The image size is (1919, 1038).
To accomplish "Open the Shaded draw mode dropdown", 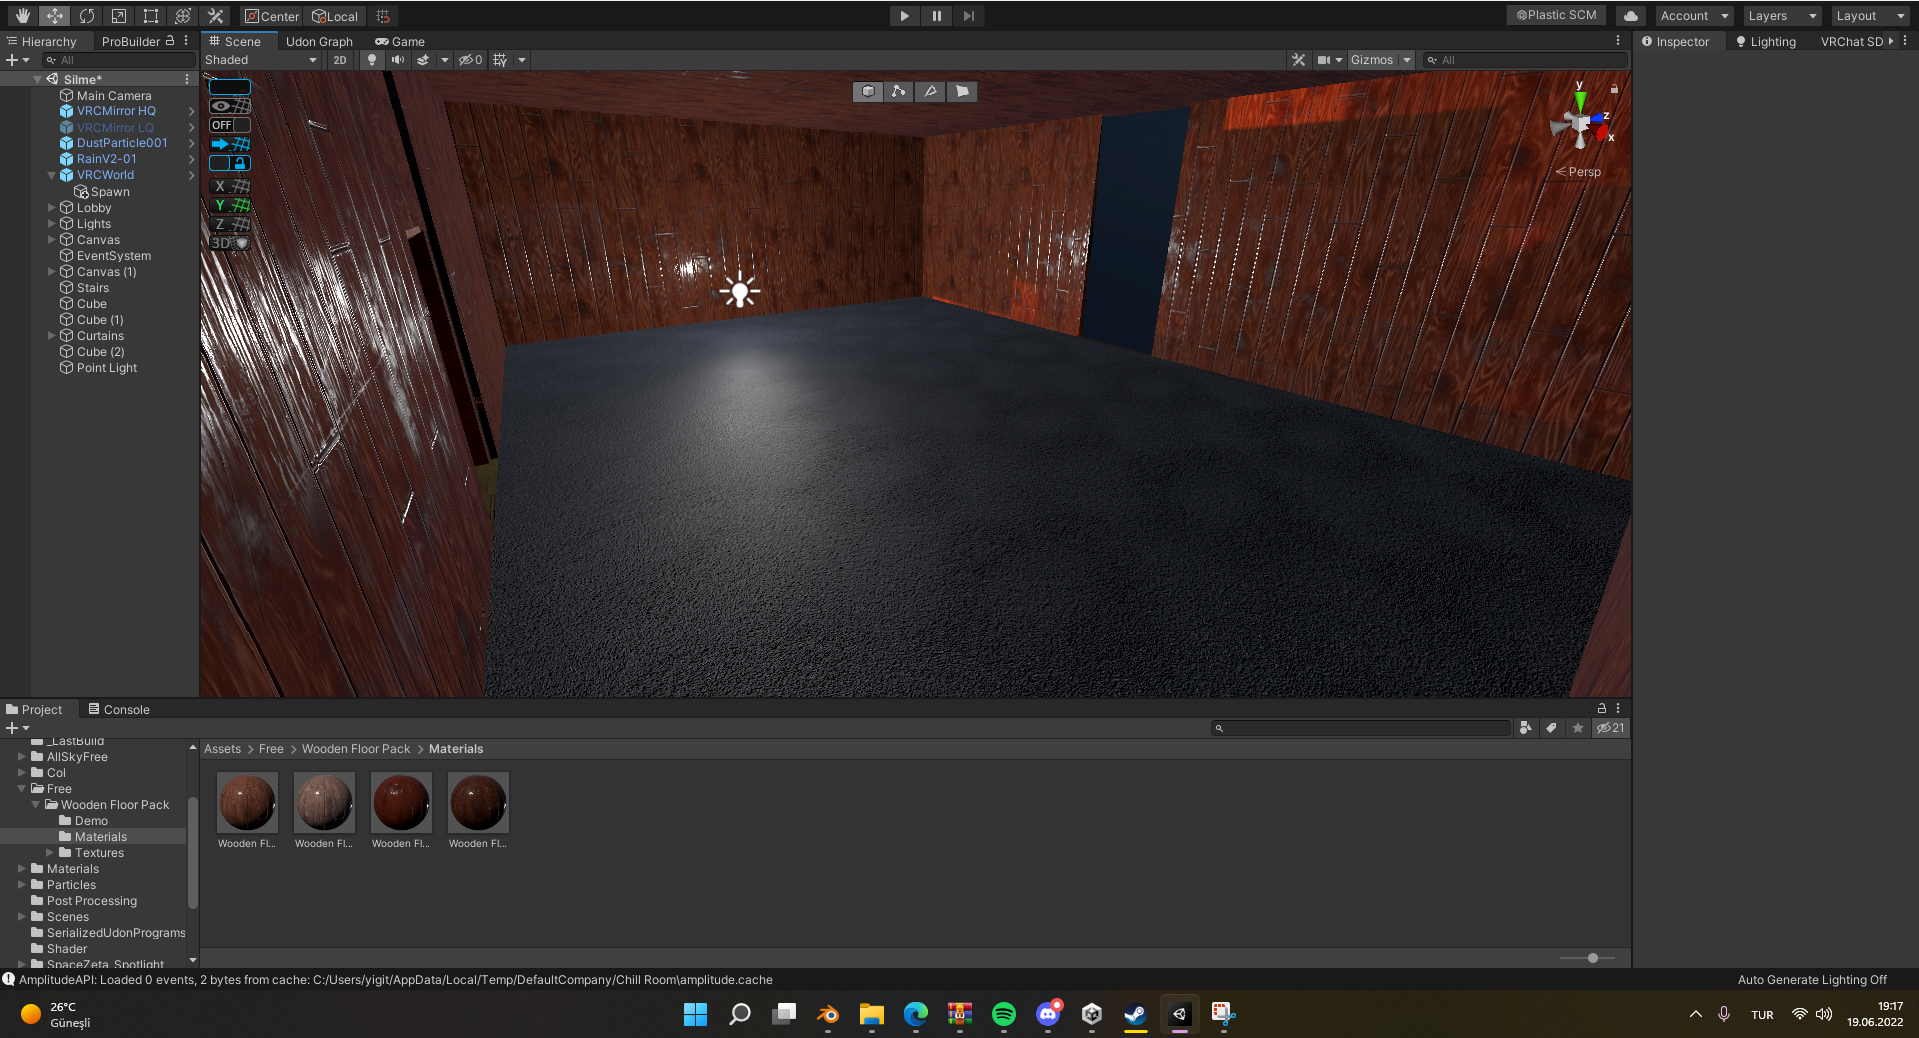I will point(260,60).
